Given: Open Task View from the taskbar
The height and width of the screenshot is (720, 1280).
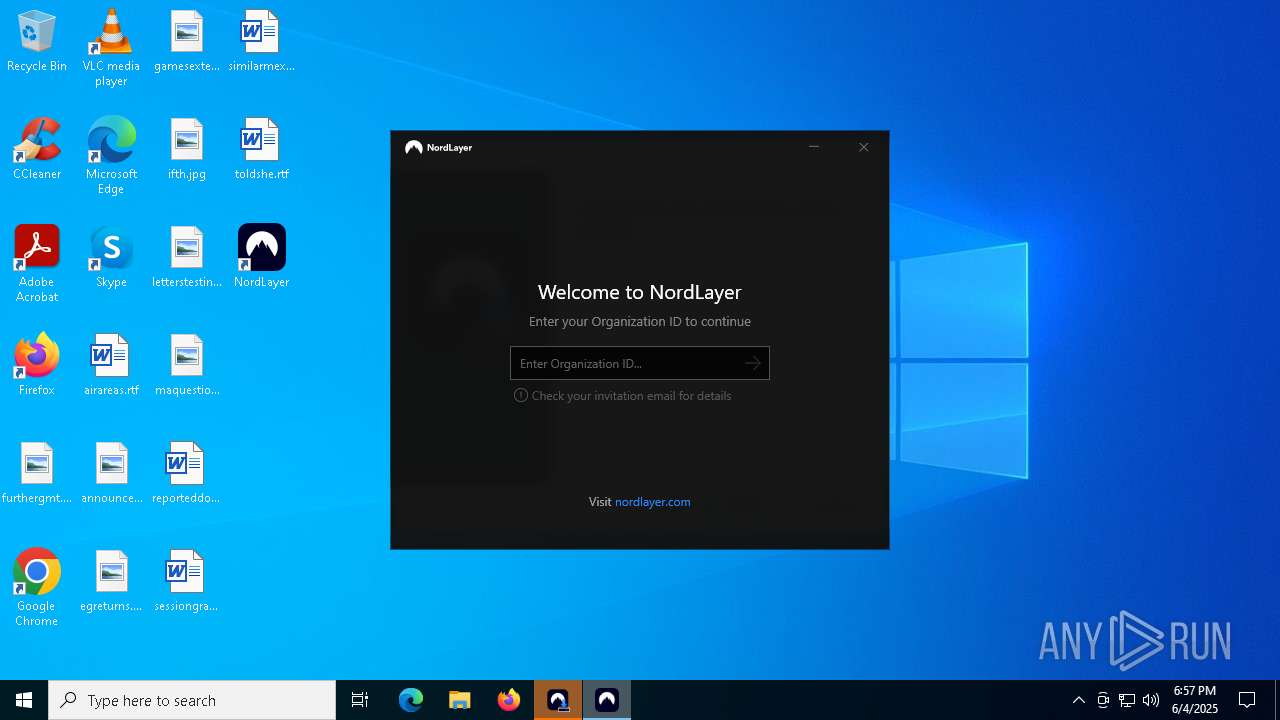Looking at the screenshot, I should 360,700.
